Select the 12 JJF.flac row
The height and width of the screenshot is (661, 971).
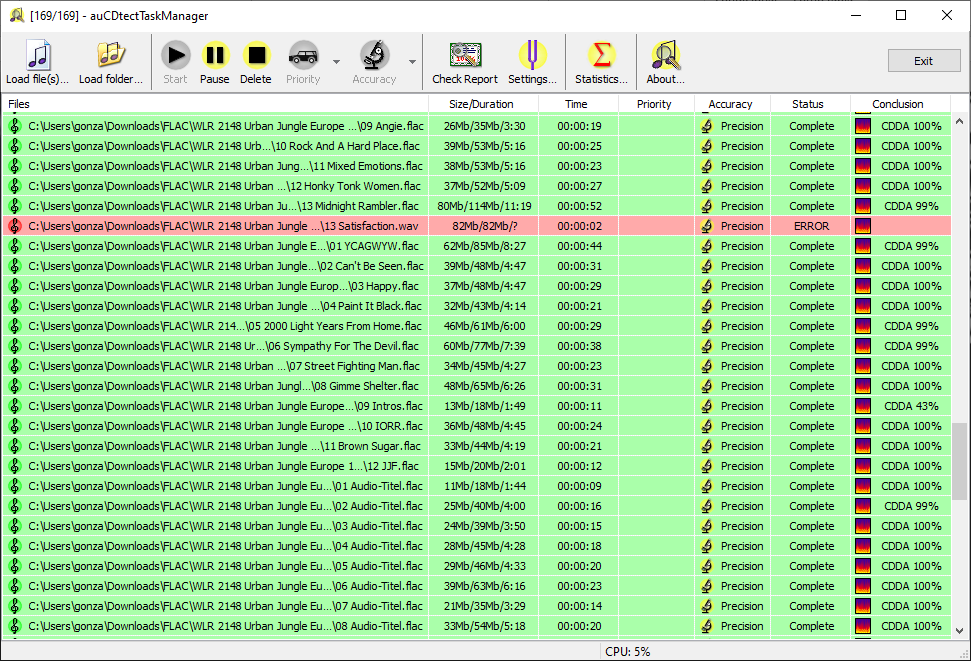coord(476,466)
